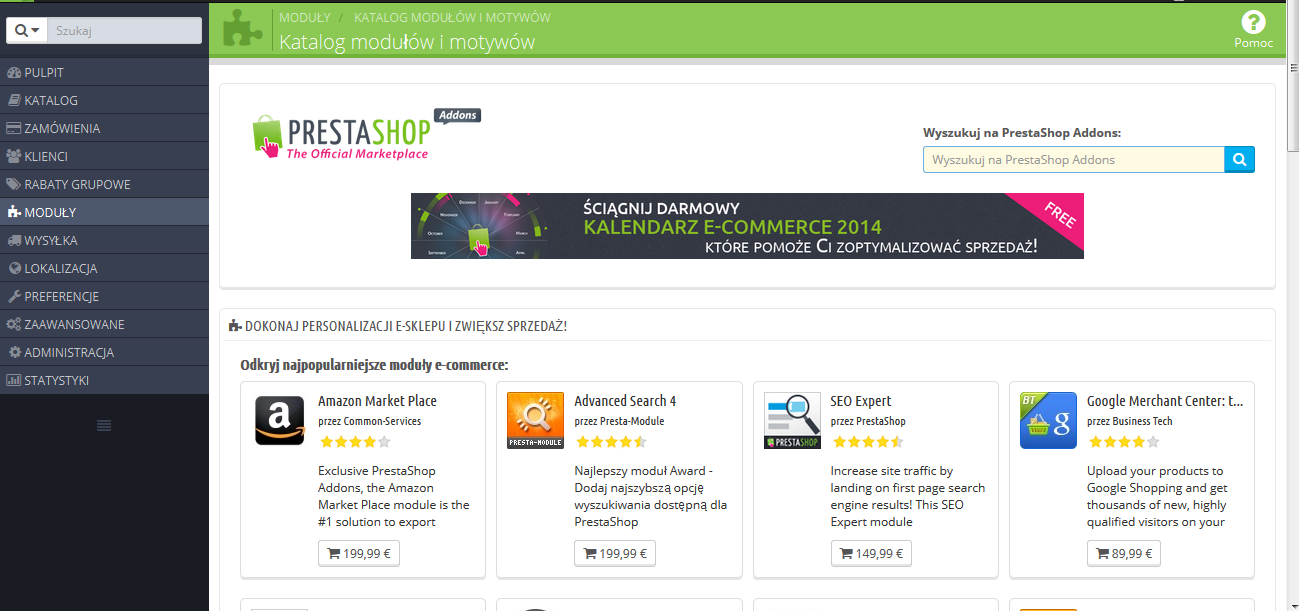The height and width of the screenshot is (611, 1299).
Task: Click the Administracja gear icon
Action: (x=15, y=352)
